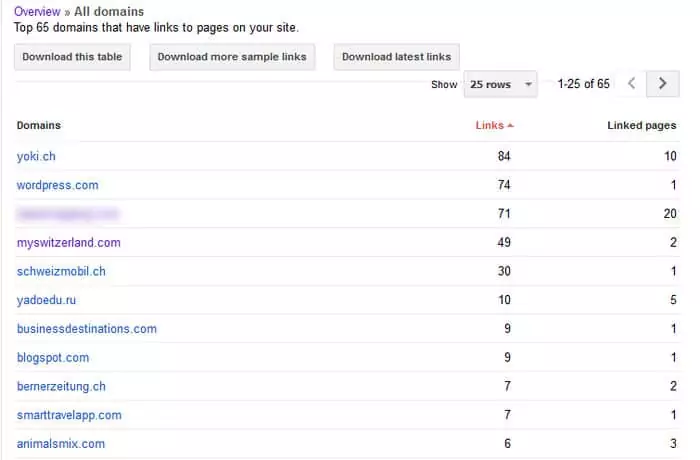Screen dimensions: 700x460
Task: Click the 10 links value for yadoedu.ru
Action: [x=504, y=300]
